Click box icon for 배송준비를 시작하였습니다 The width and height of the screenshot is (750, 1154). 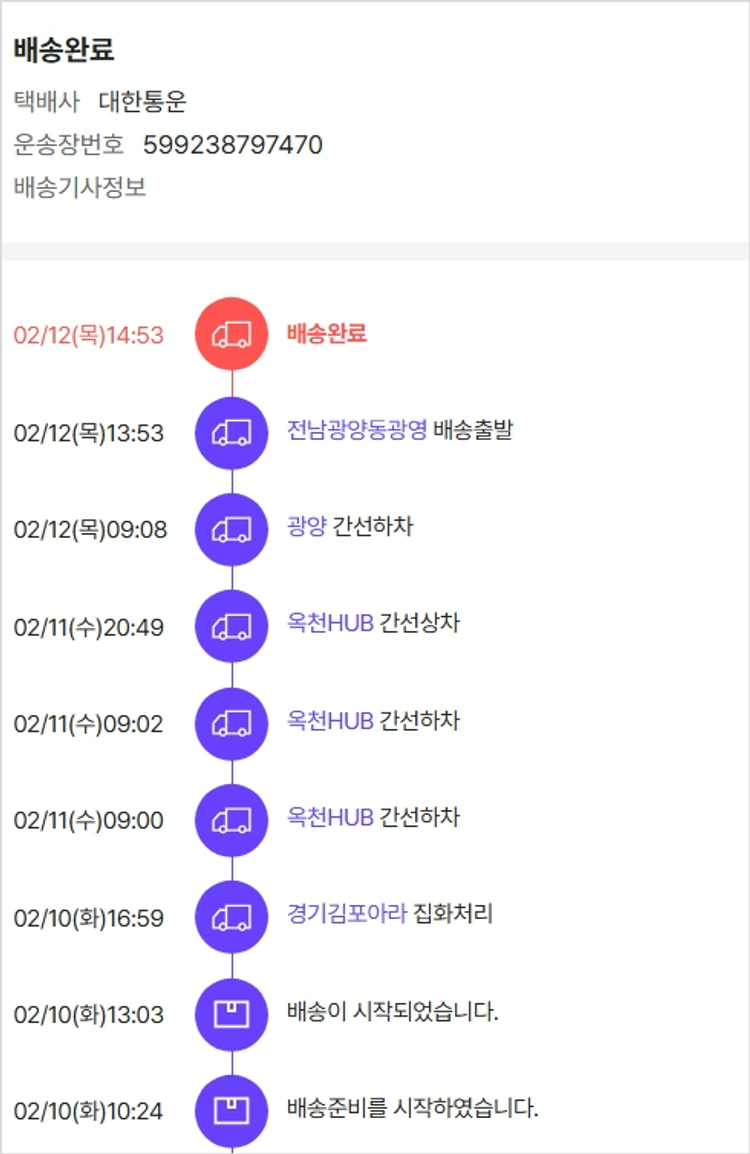point(231,1110)
